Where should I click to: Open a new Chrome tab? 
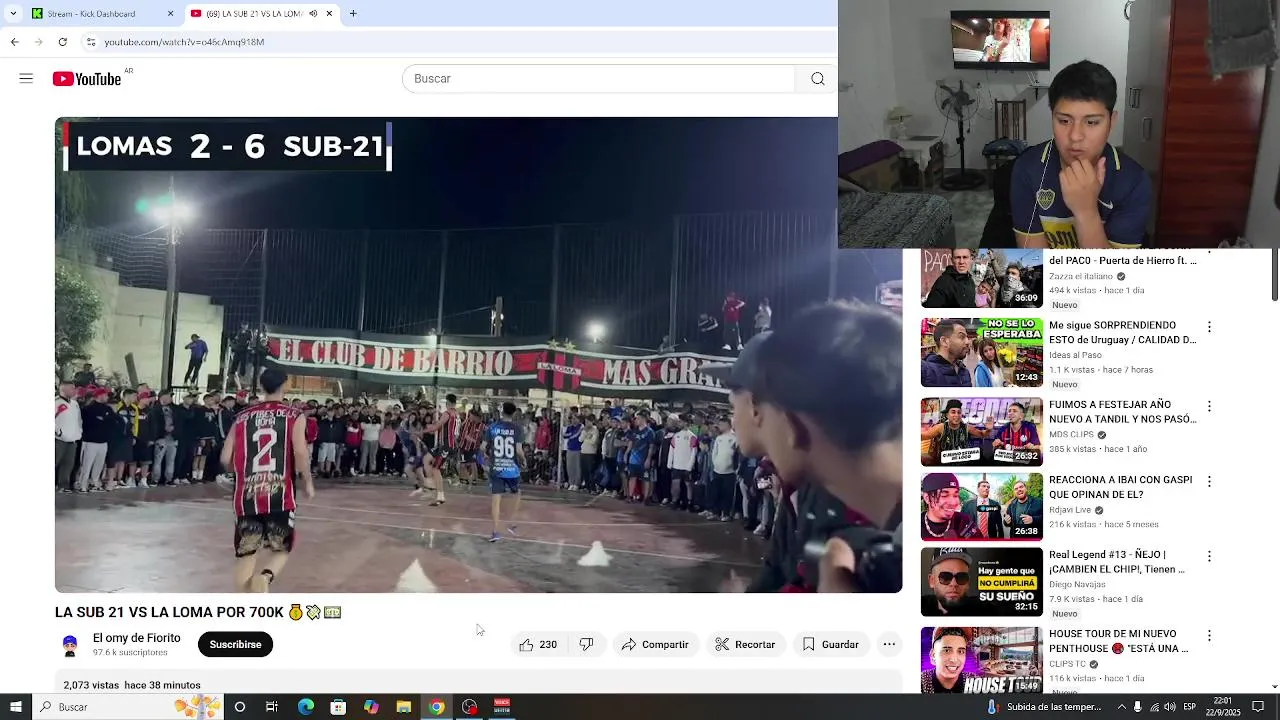[x=353, y=14]
